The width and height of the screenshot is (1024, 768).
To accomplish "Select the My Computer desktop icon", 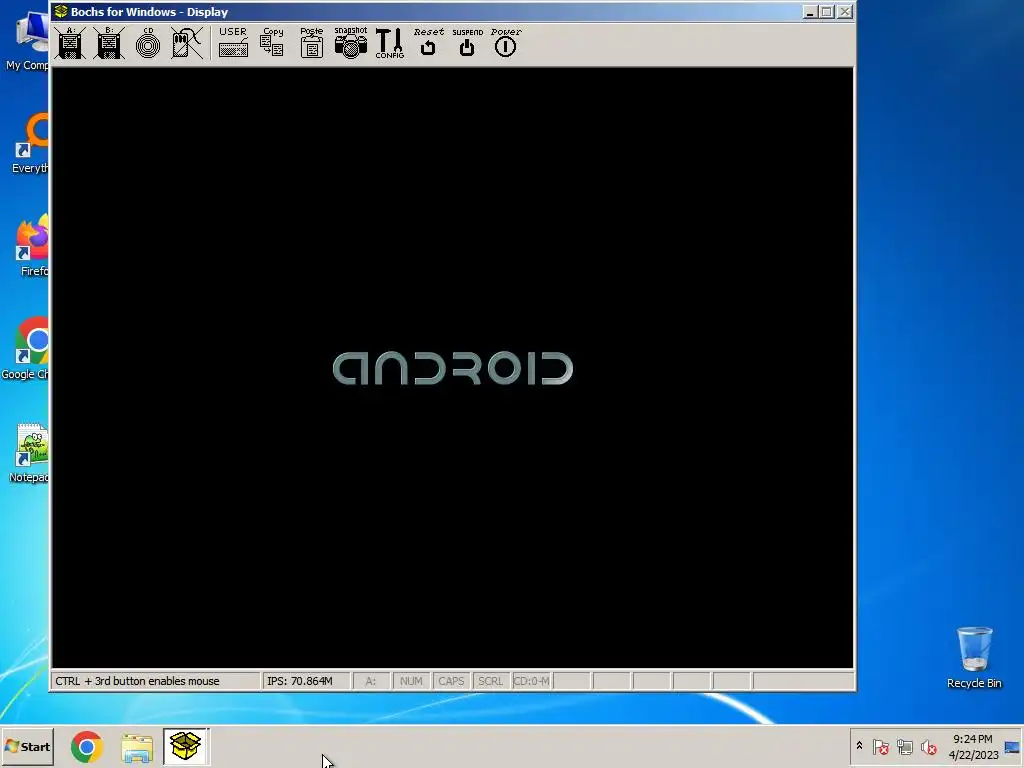I will coord(29,40).
